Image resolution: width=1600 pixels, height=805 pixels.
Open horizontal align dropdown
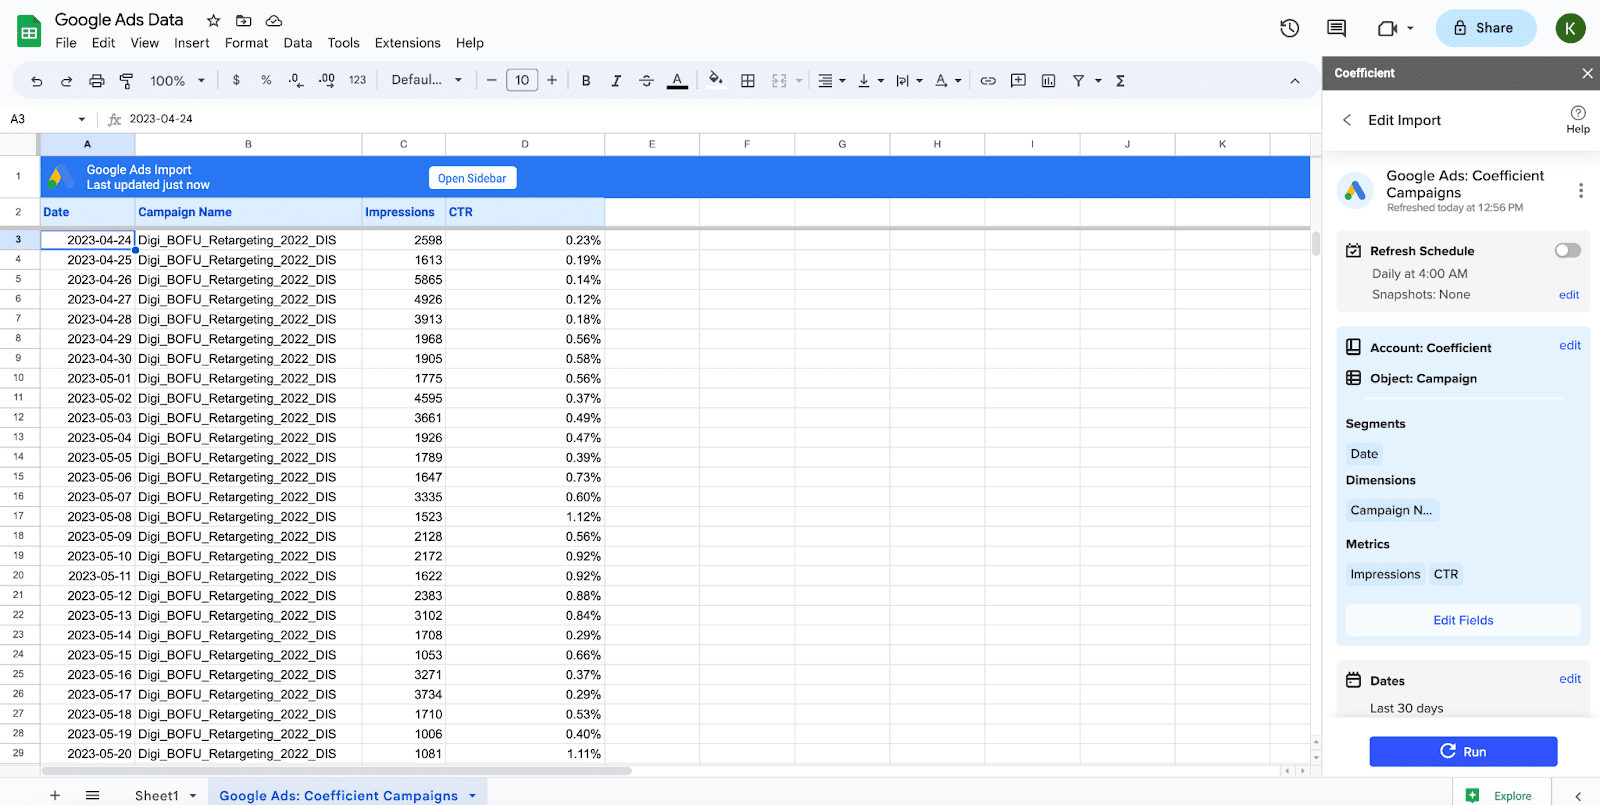[x=832, y=81]
